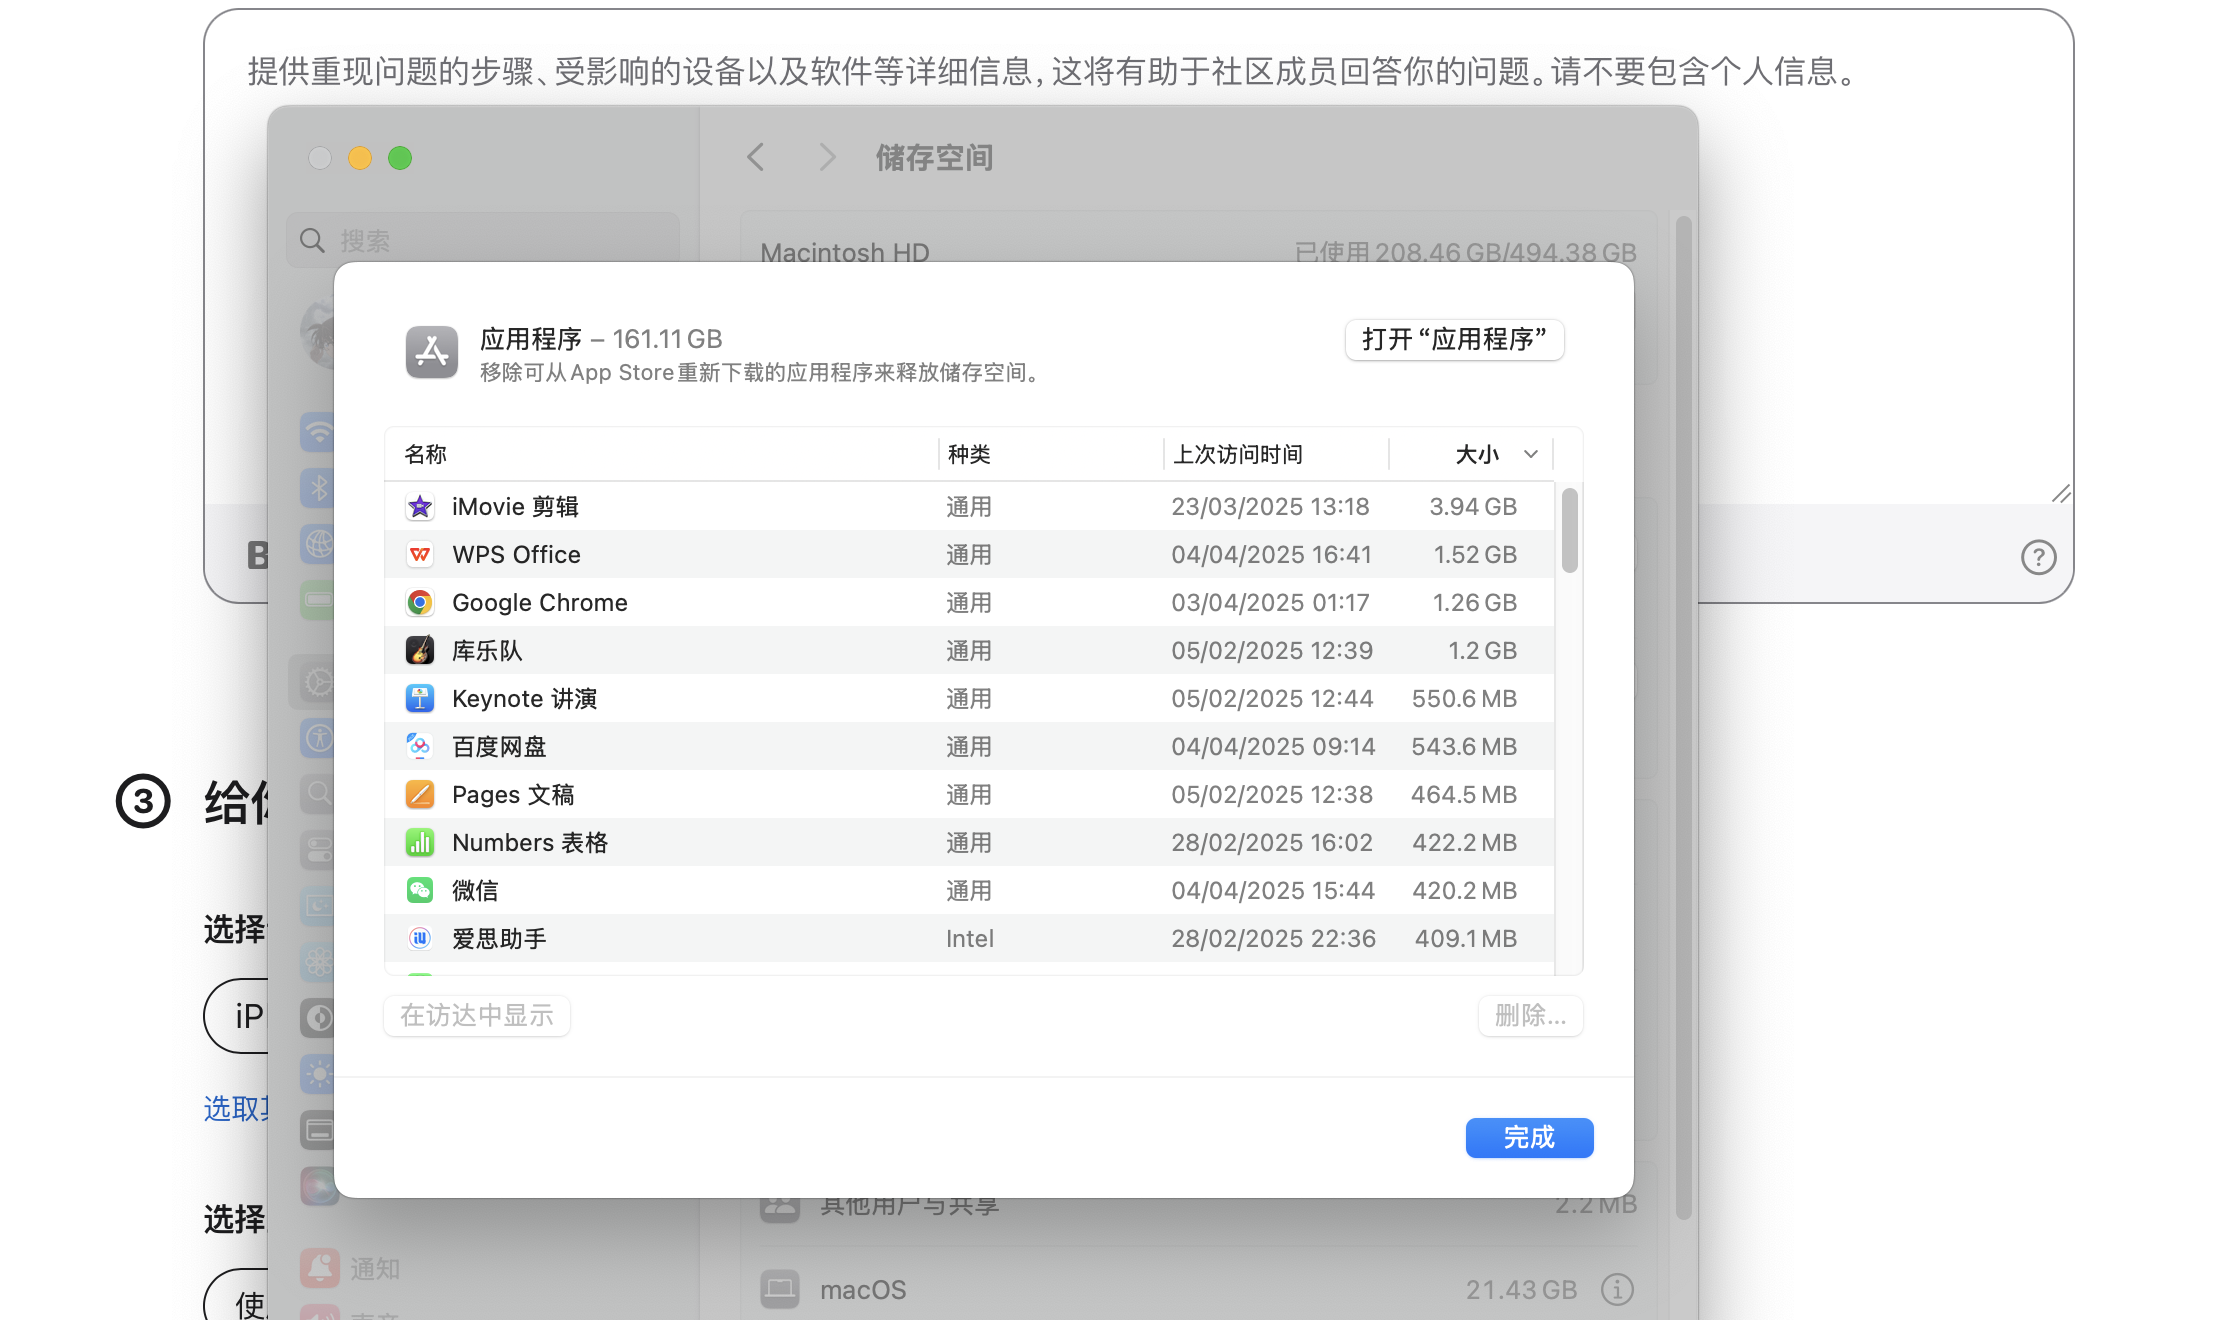
Task: Toggle sort order via 大小 chevron
Action: (1530, 455)
